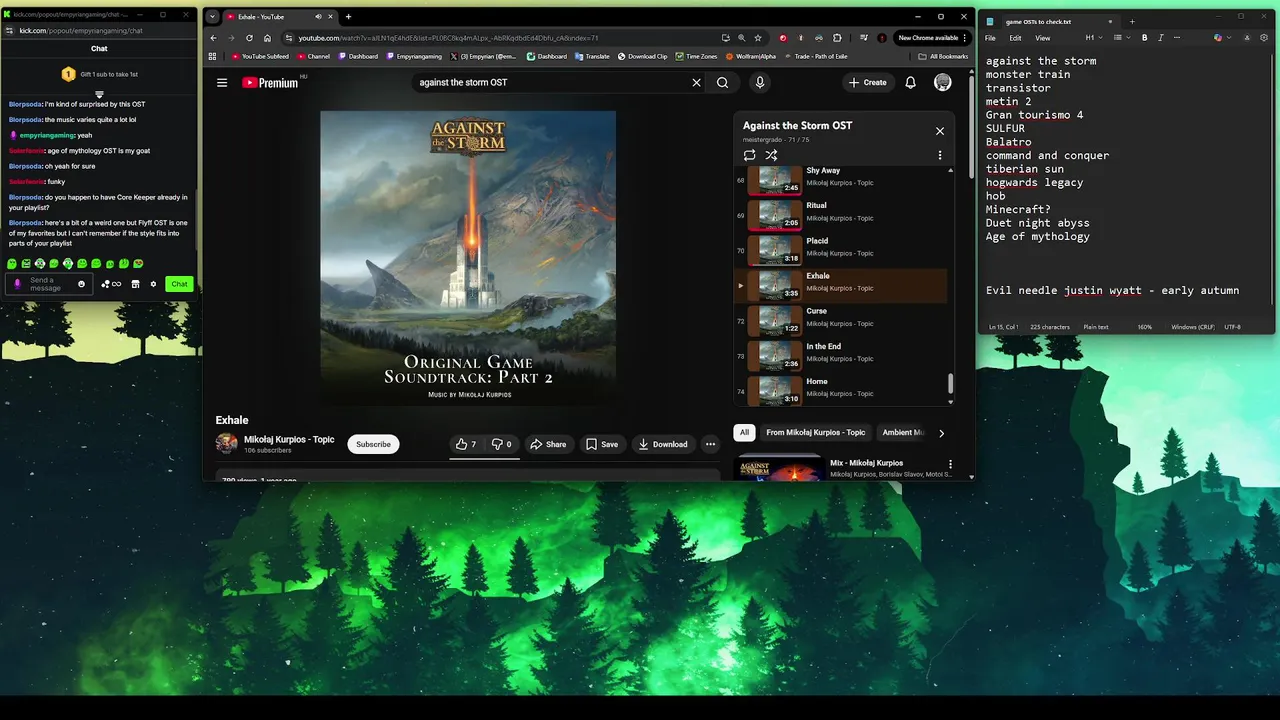The height and width of the screenshot is (720, 1280).
Task: Clear the YouTube search box
Action: coord(696,83)
